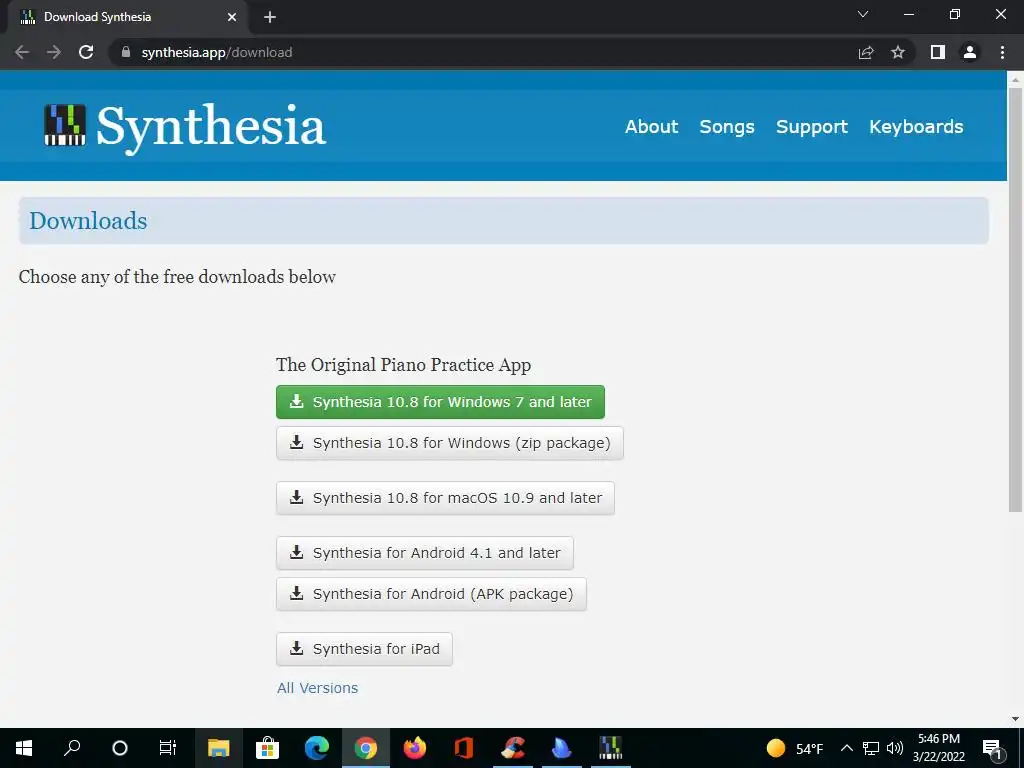This screenshot has height=768, width=1024.
Task: Download Synthesia 10.8 for macOS 10.9
Action: (445, 498)
